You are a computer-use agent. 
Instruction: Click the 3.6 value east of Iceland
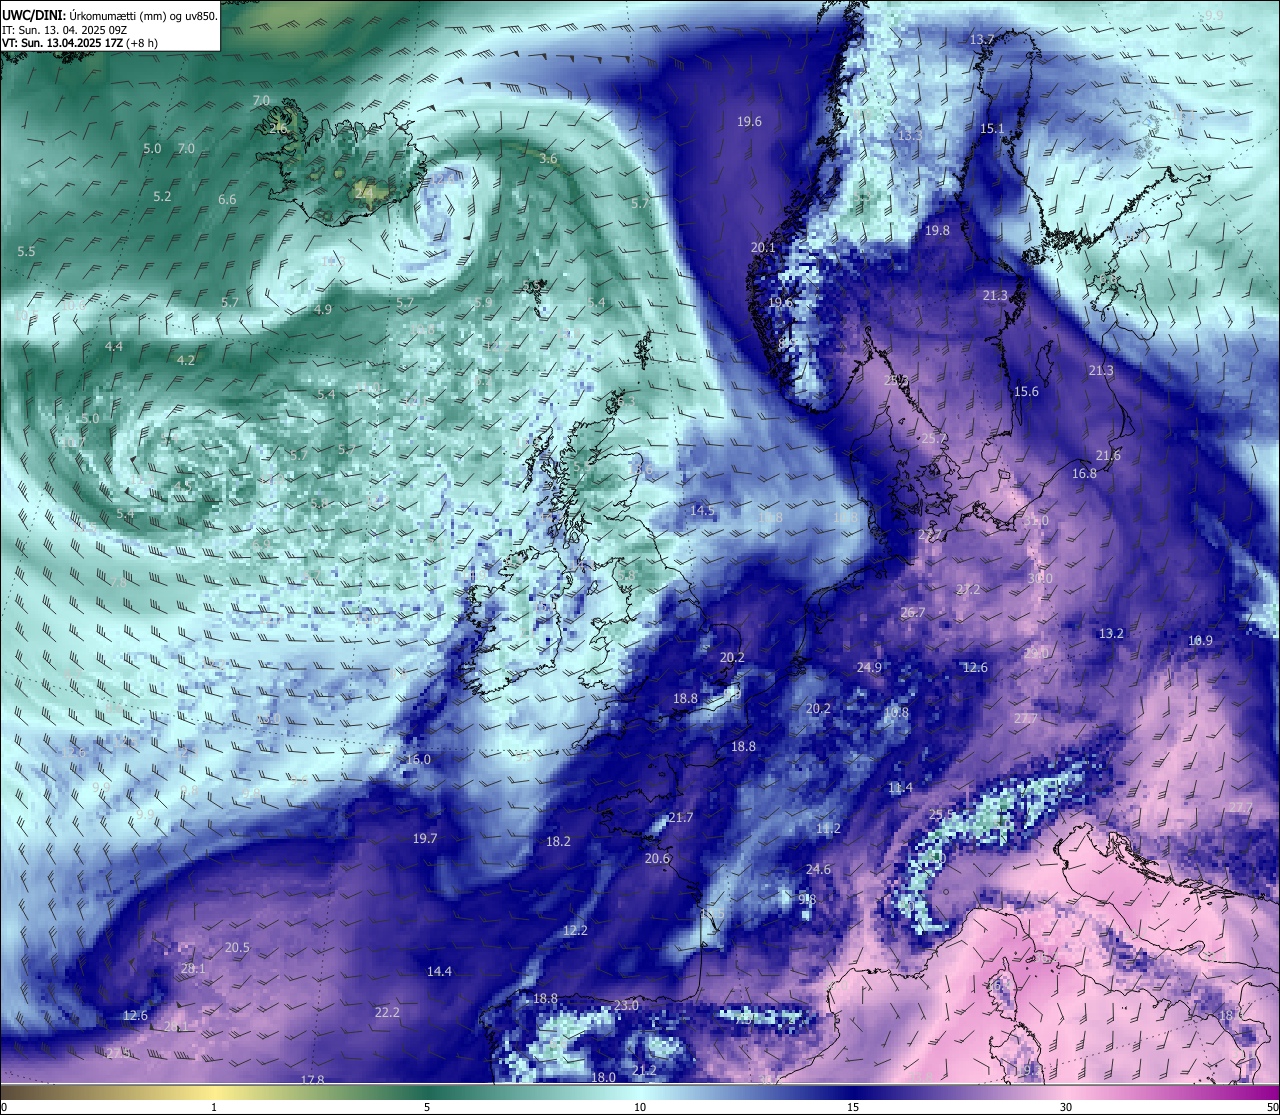click(548, 159)
